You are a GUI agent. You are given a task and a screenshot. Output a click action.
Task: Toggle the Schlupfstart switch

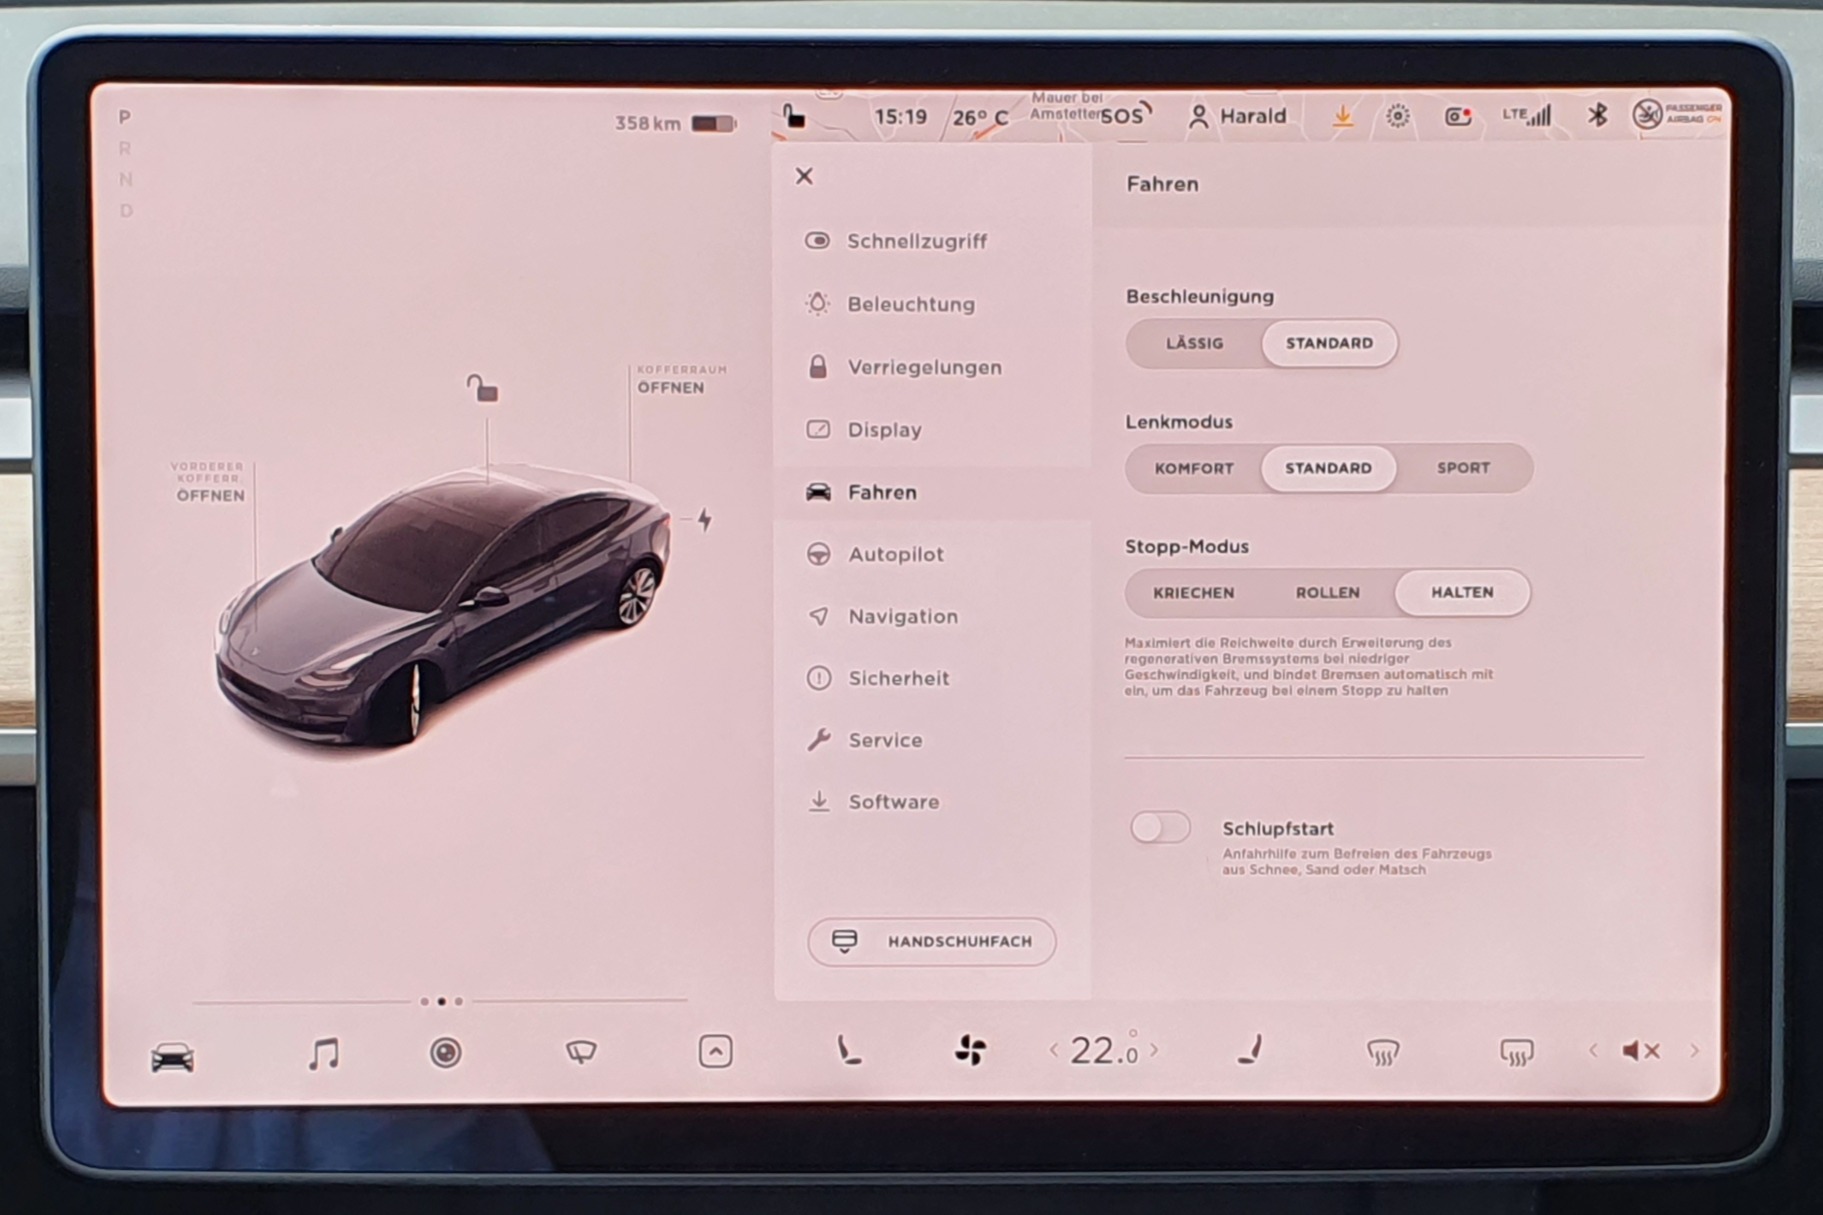(x=1160, y=828)
